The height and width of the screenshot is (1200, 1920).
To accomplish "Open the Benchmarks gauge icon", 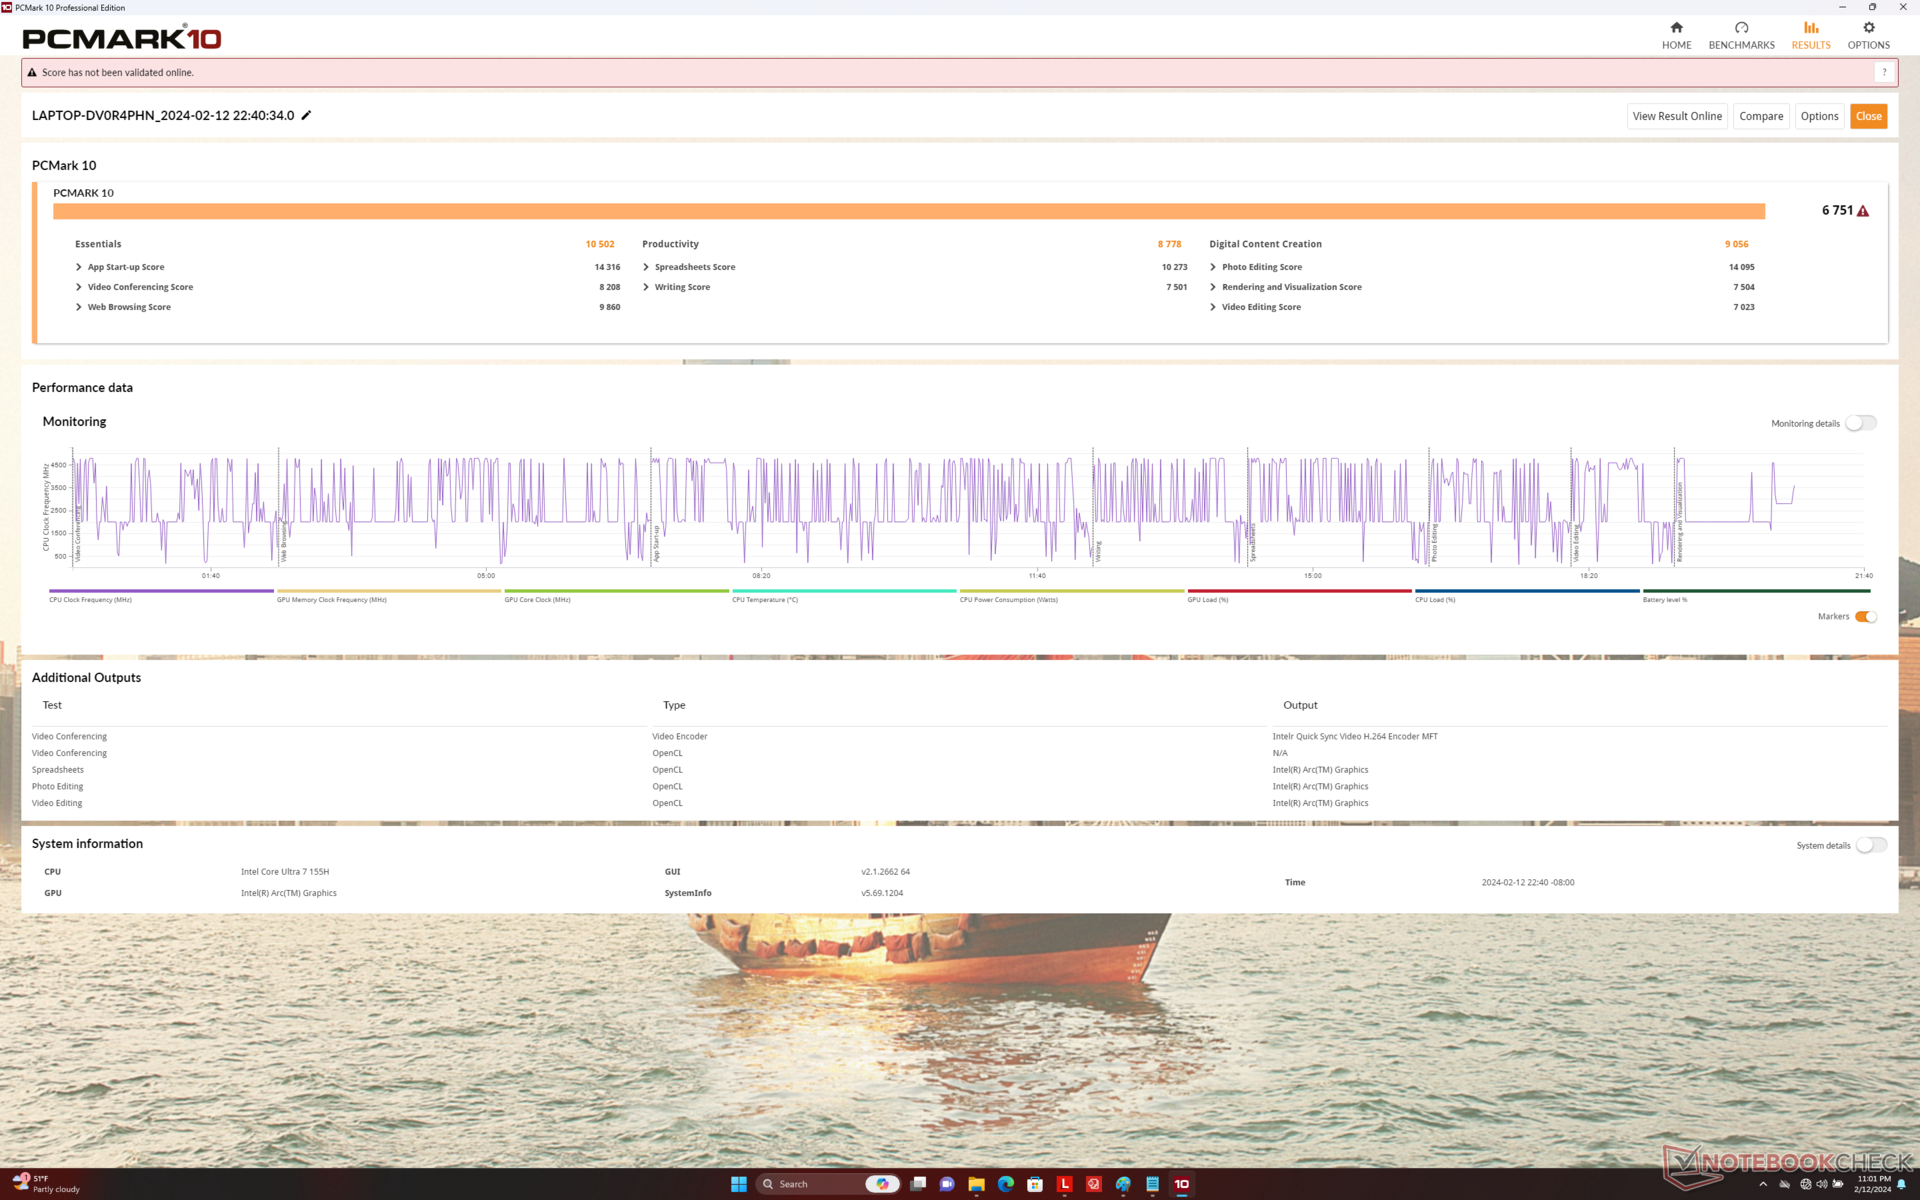I will (x=1741, y=28).
